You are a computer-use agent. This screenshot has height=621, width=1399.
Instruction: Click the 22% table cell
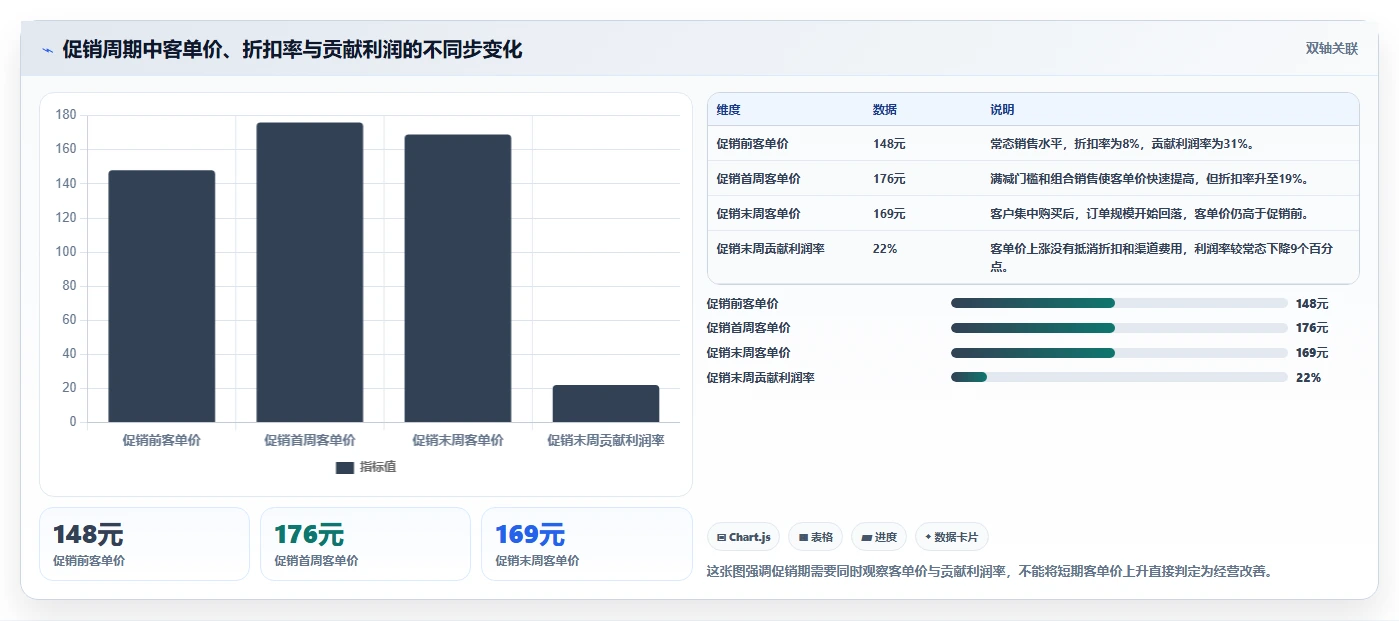885,249
